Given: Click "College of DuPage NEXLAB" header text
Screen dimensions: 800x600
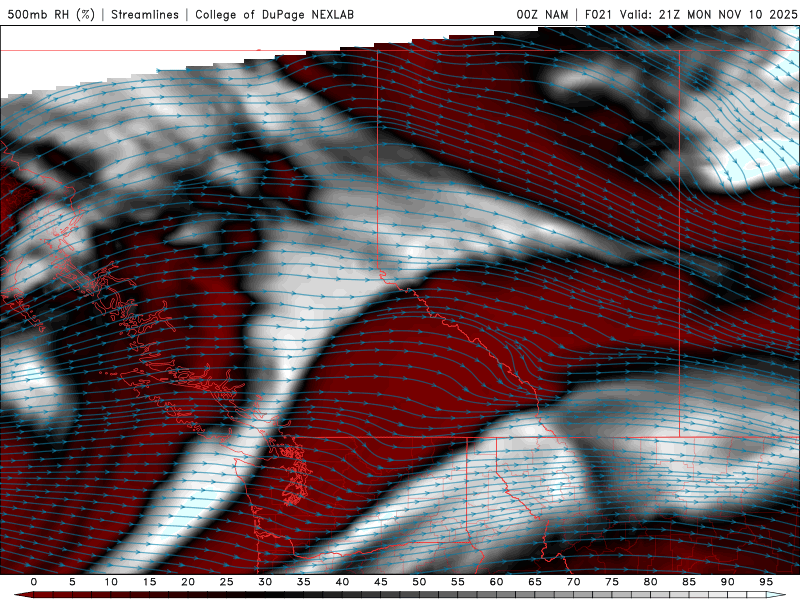Looking at the screenshot, I should tap(274, 14).
